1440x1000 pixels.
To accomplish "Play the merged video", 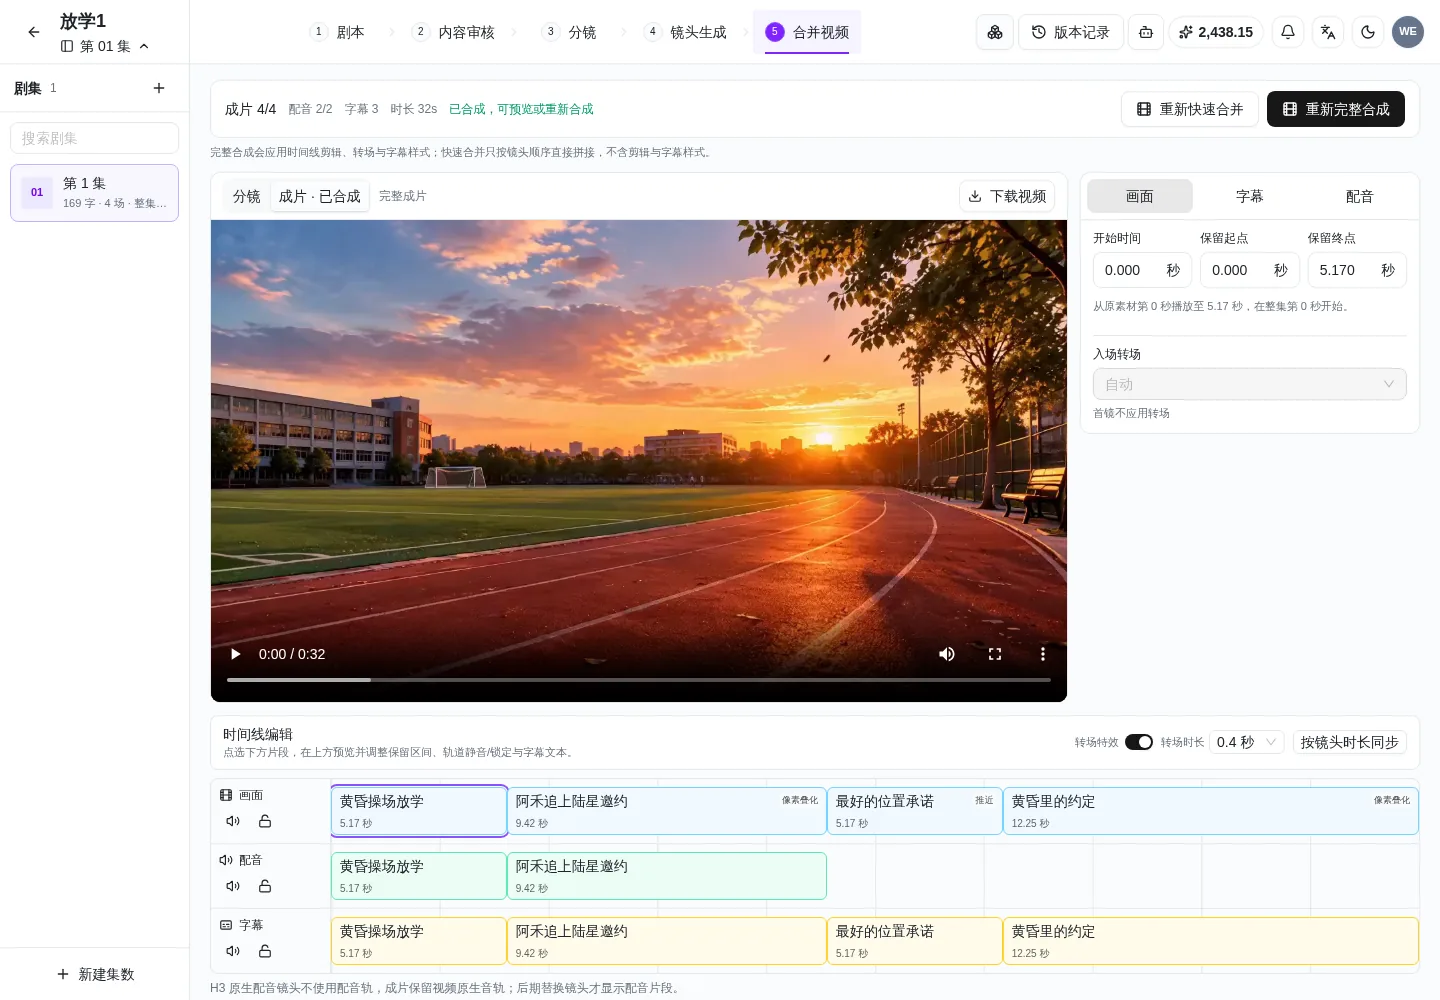I will [x=236, y=654].
